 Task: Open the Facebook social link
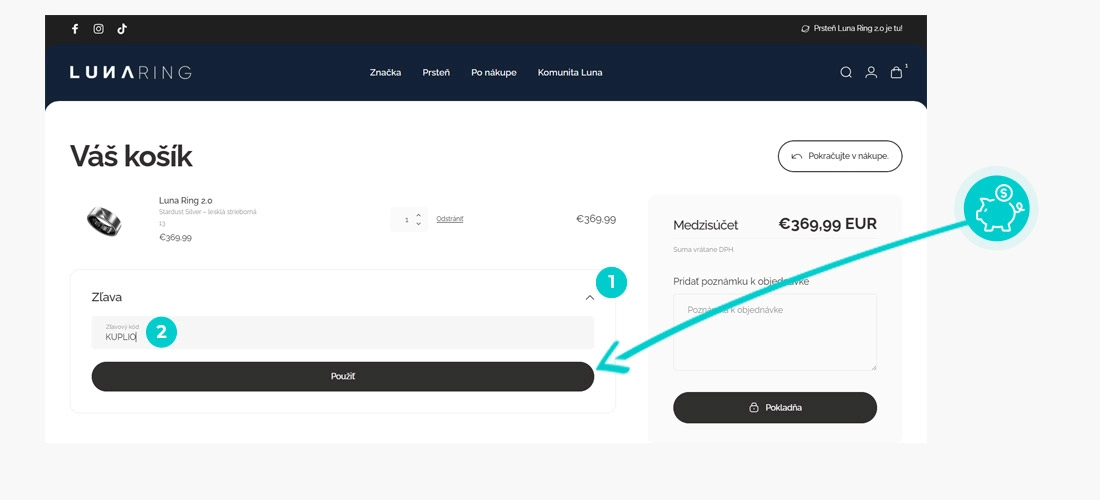pos(75,29)
